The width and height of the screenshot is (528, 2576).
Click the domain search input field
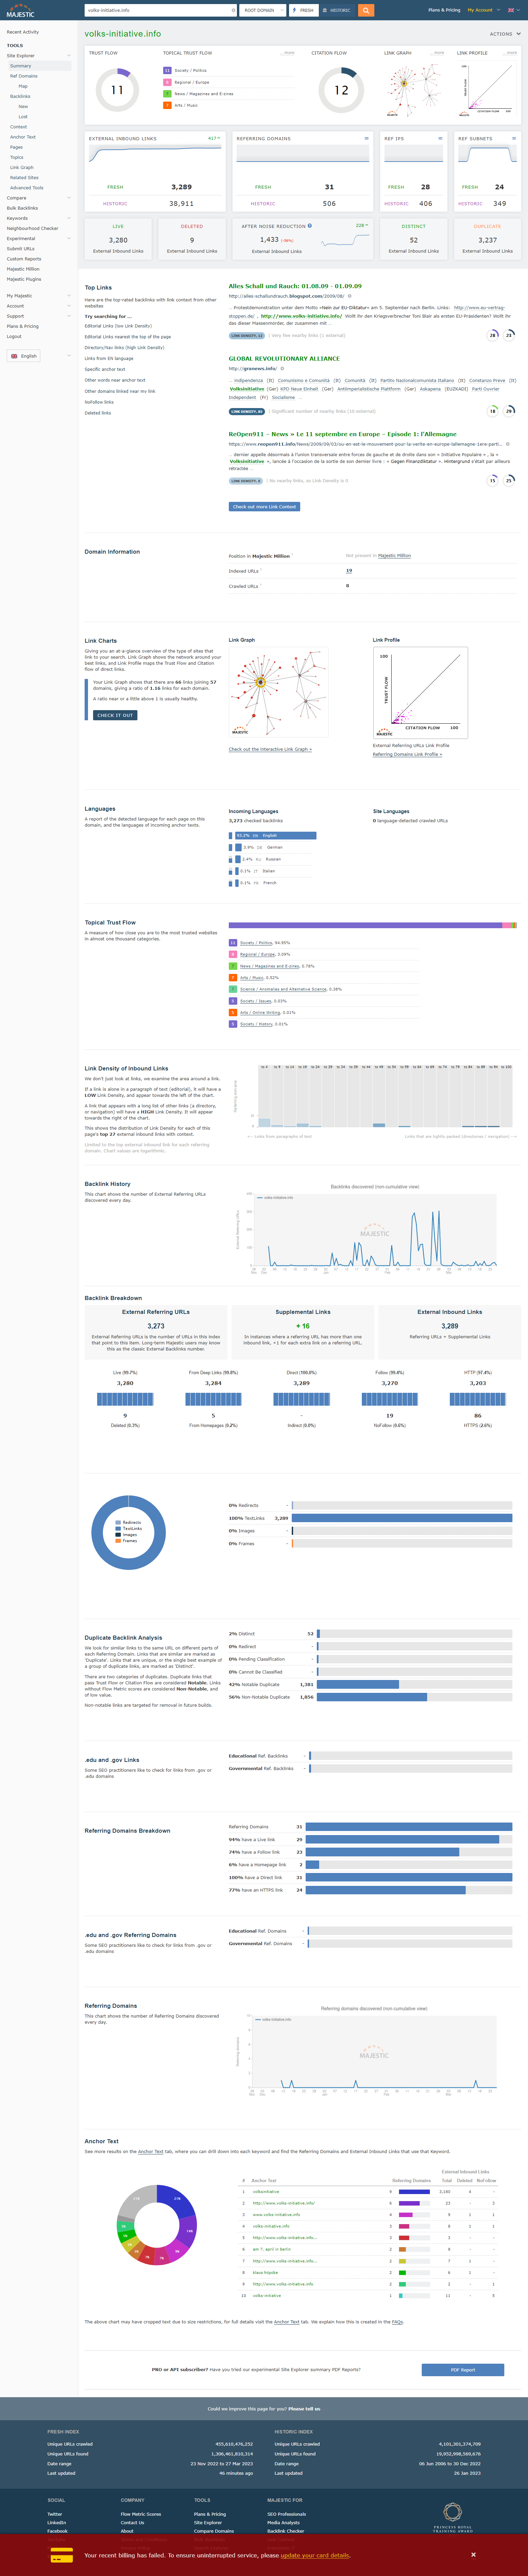tap(155, 10)
